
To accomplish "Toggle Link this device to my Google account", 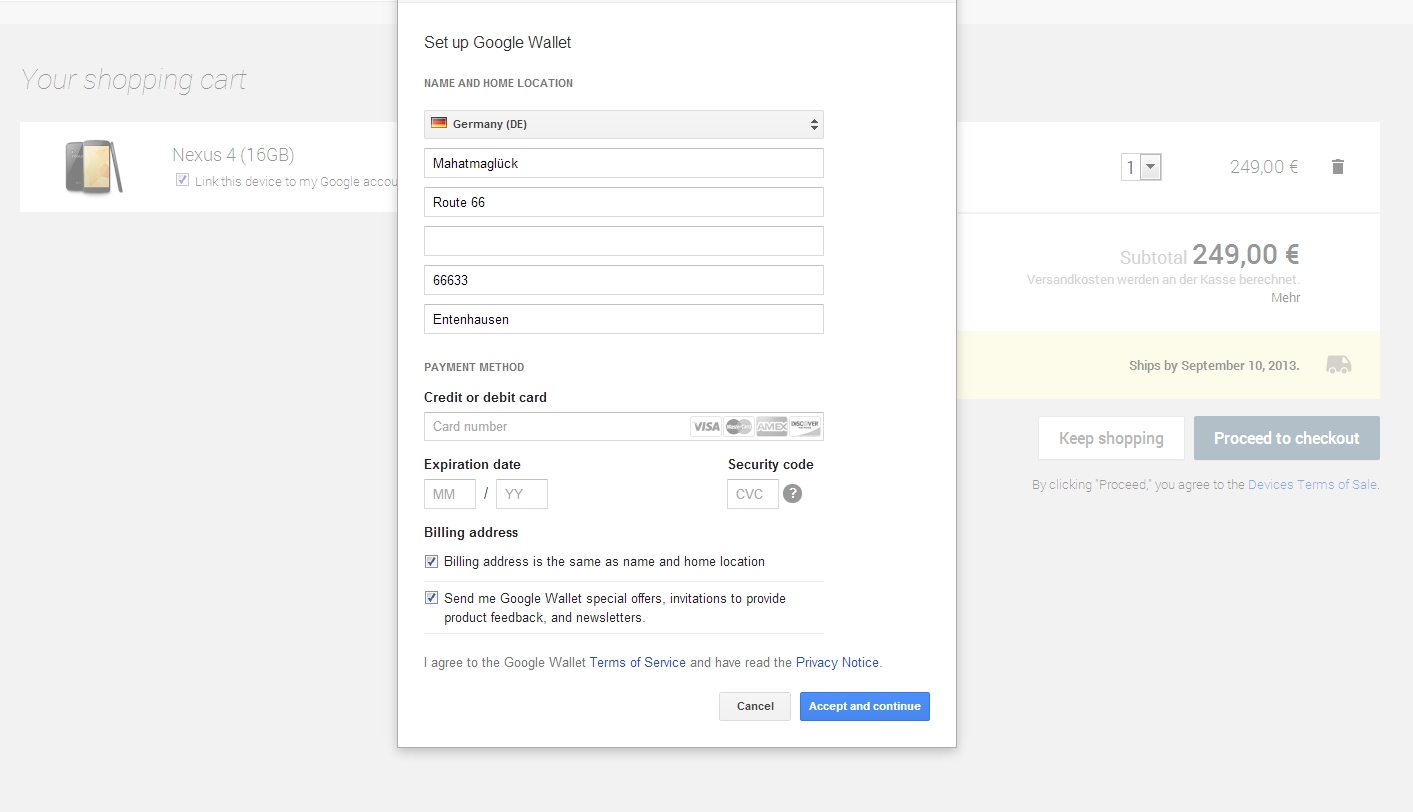I will point(182,180).
